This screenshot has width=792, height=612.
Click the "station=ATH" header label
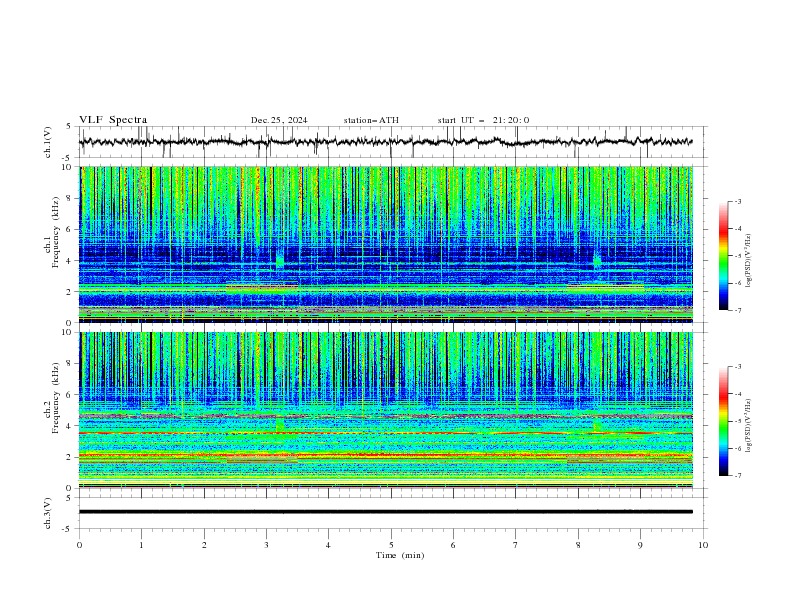tap(371, 120)
